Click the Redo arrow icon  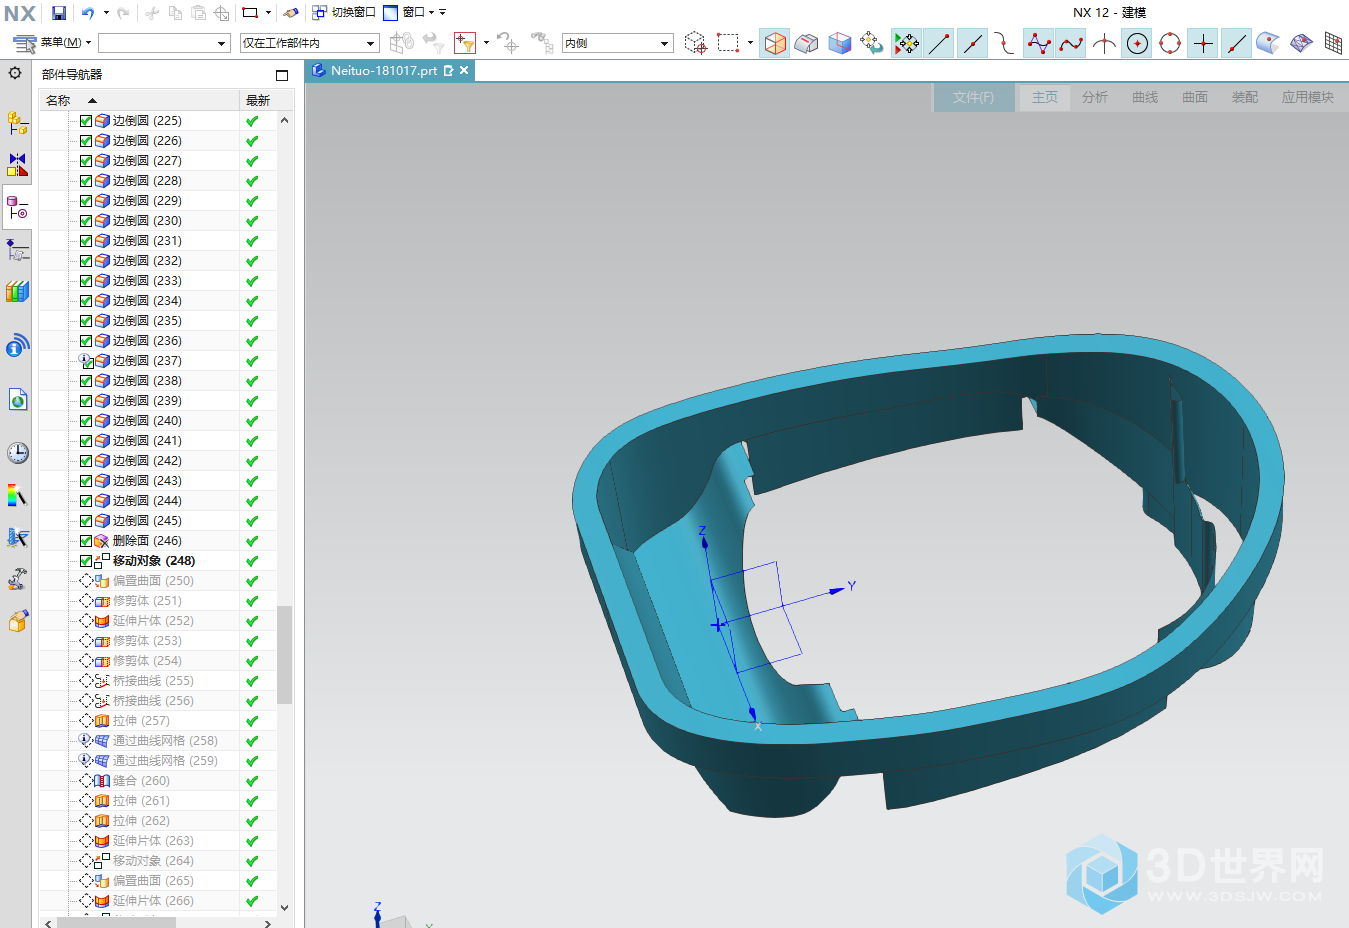click(123, 13)
